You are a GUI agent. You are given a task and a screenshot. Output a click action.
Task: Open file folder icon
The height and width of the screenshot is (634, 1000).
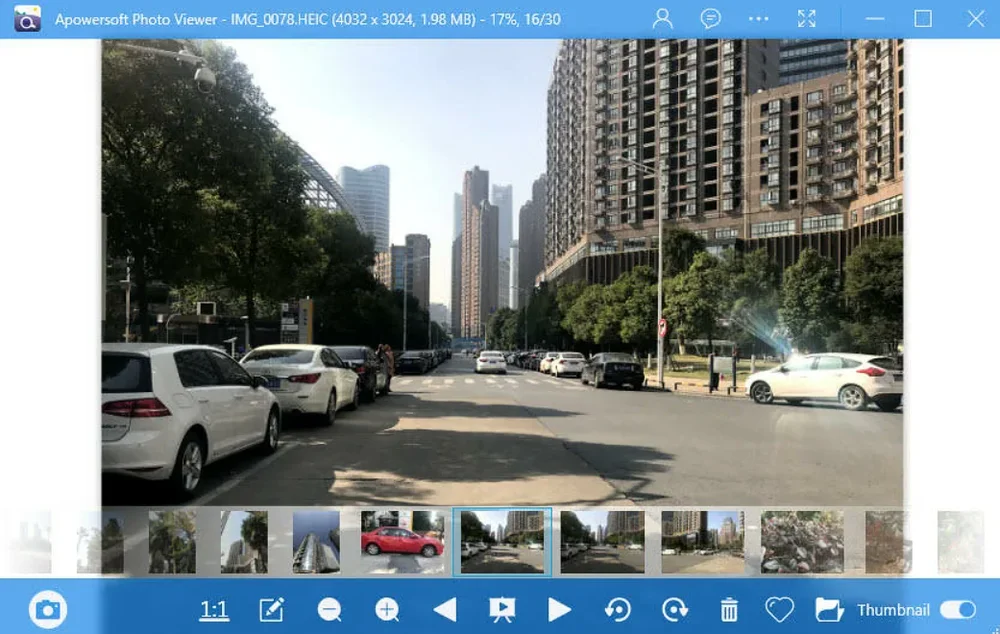829,610
